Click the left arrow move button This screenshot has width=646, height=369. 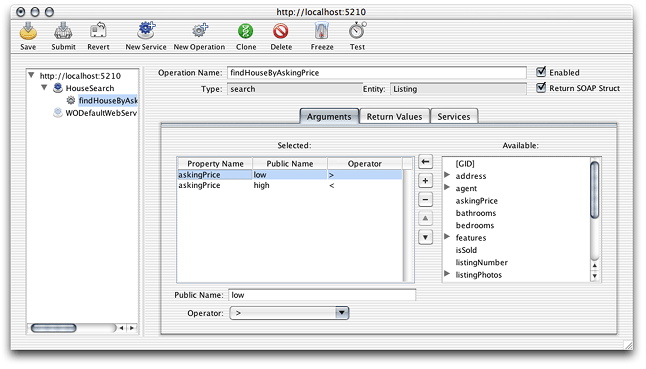point(425,162)
